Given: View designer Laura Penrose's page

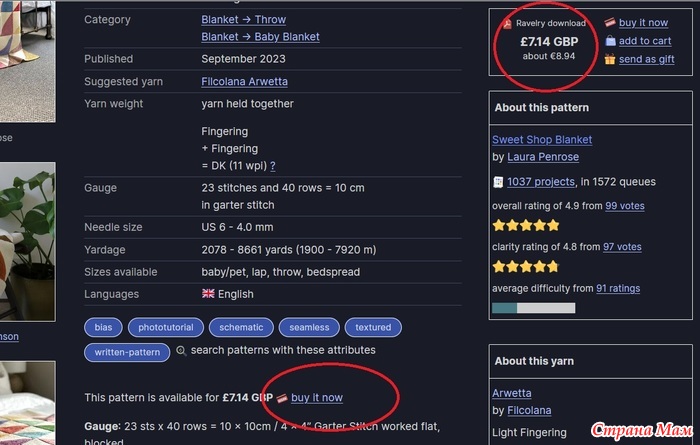Looking at the screenshot, I should [x=543, y=157].
